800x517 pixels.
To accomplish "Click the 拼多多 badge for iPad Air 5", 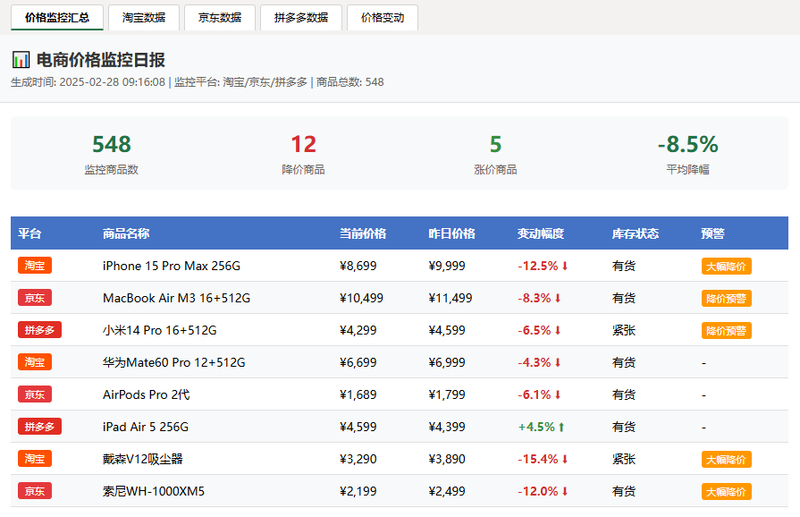I will click(x=40, y=426).
